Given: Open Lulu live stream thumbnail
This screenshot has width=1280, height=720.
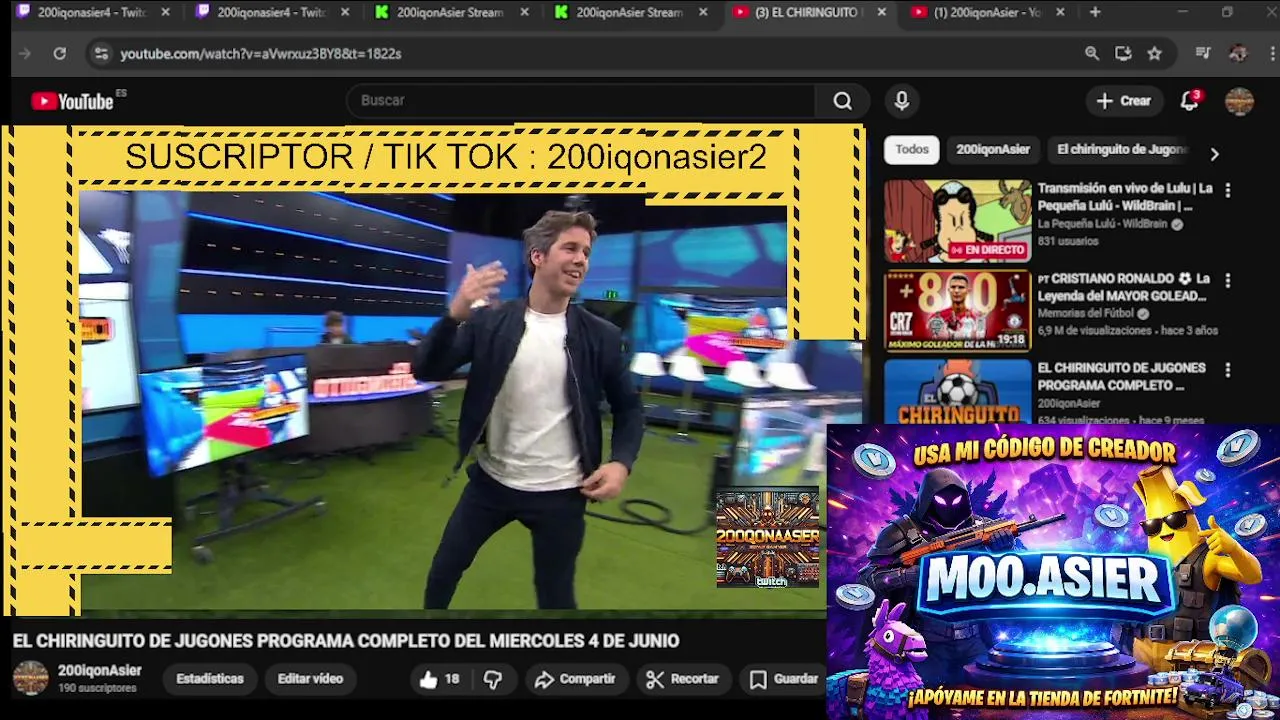Looking at the screenshot, I should (x=957, y=221).
